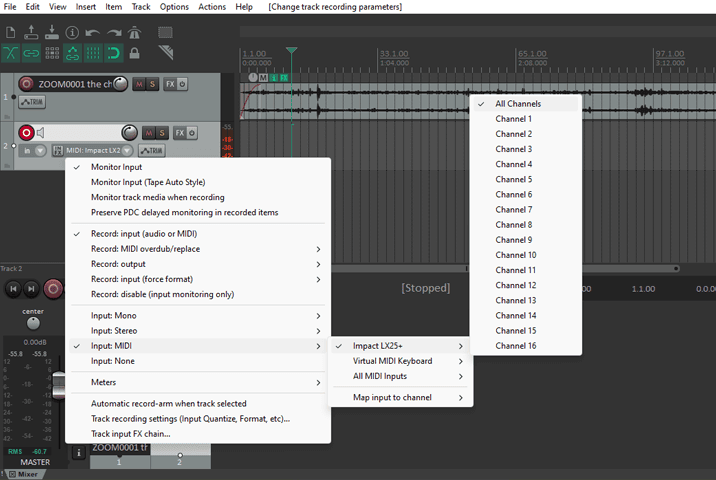Toggle snap toolbar icon
The height and width of the screenshot is (480, 716).
coord(114,53)
